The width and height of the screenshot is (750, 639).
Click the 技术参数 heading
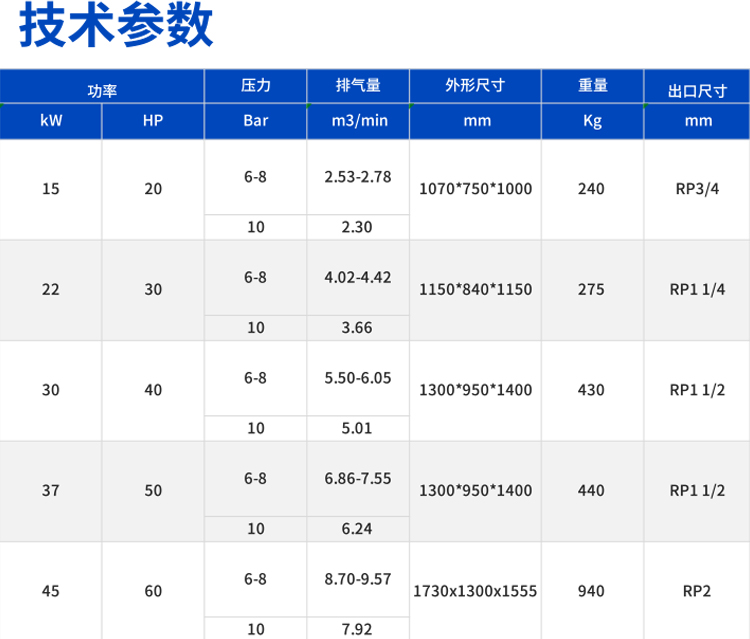(x=117, y=28)
